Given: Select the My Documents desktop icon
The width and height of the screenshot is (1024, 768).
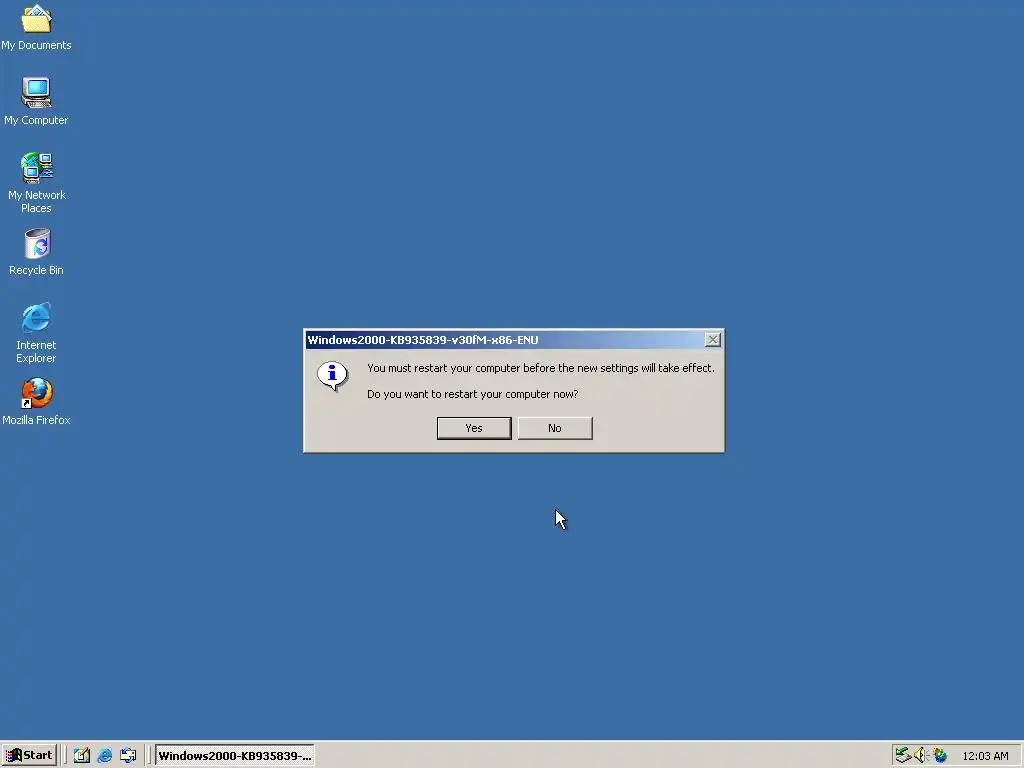Looking at the screenshot, I should (x=36, y=27).
